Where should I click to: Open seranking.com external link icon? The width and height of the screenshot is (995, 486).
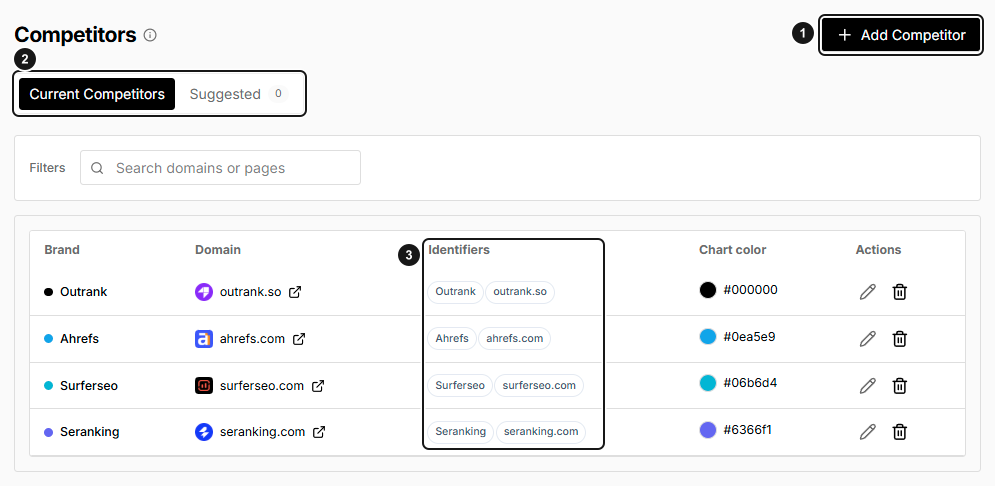click(x=319, y=432)
